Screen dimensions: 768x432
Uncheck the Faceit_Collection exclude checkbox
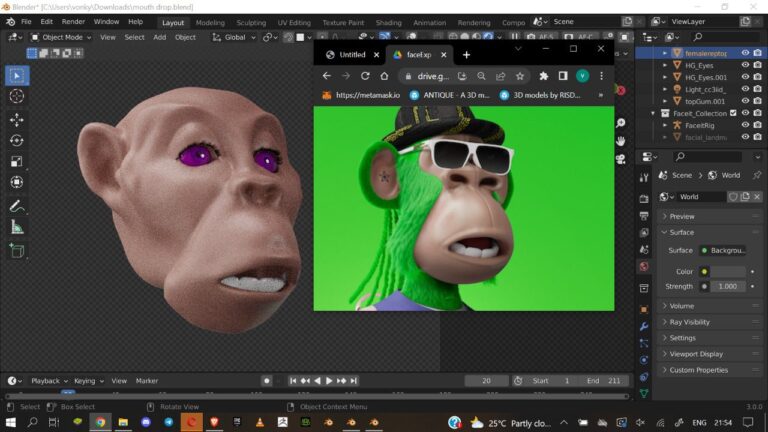point(733,113)
